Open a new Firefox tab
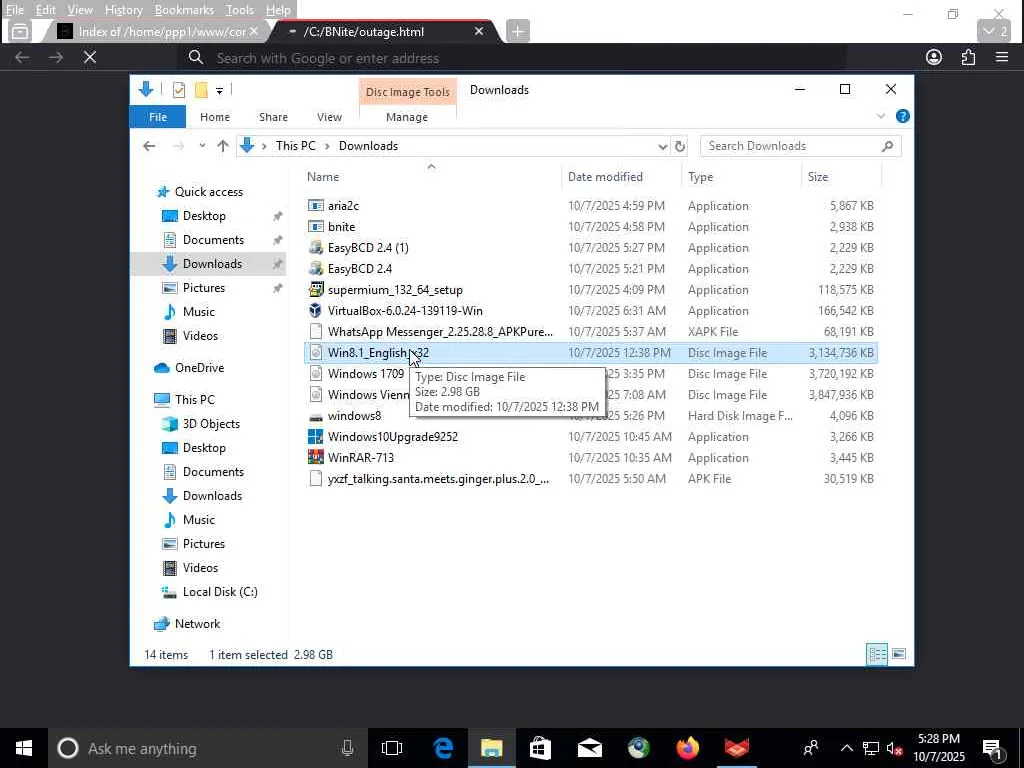1024x768 pixels. point(517,31)
